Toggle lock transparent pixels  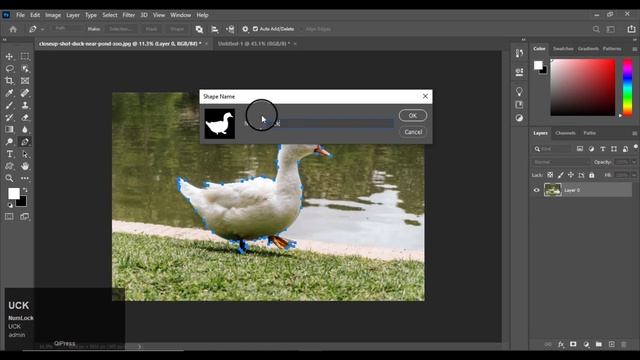[x=550, y=175]
